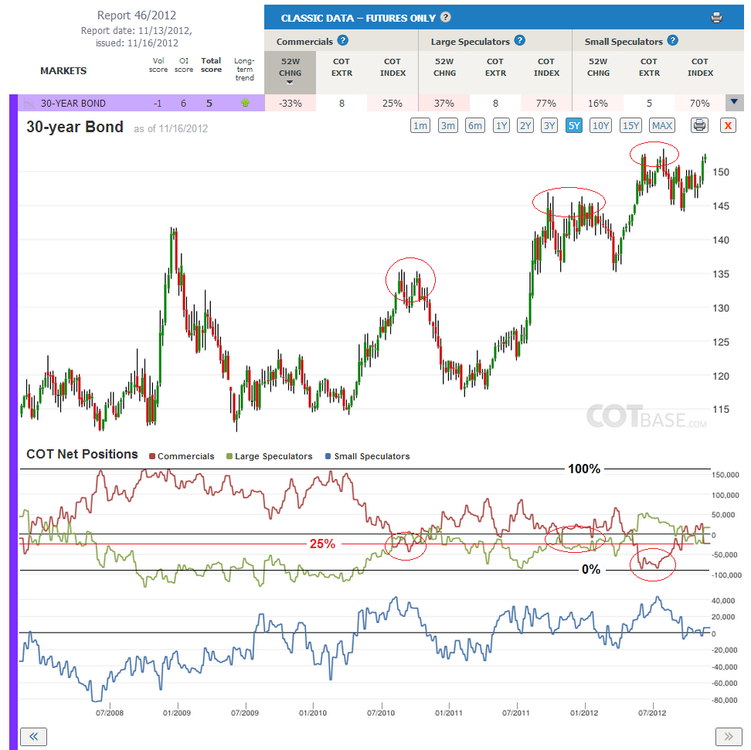Image resolution: width=751 pixels, height=750 pixels.
Task: Click the Small Speculators COT INDEX header
Action: point(700,67)
